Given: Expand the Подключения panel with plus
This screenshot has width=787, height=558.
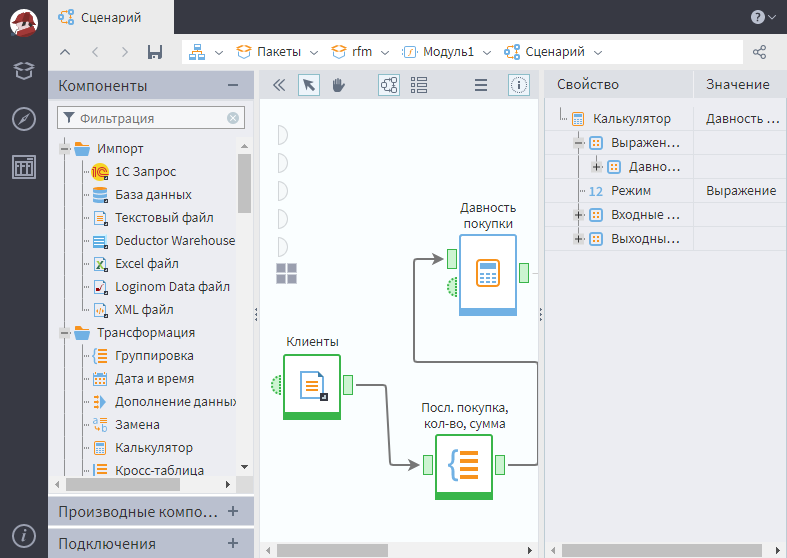Looking at the screenshot, I should click(233, 543).
